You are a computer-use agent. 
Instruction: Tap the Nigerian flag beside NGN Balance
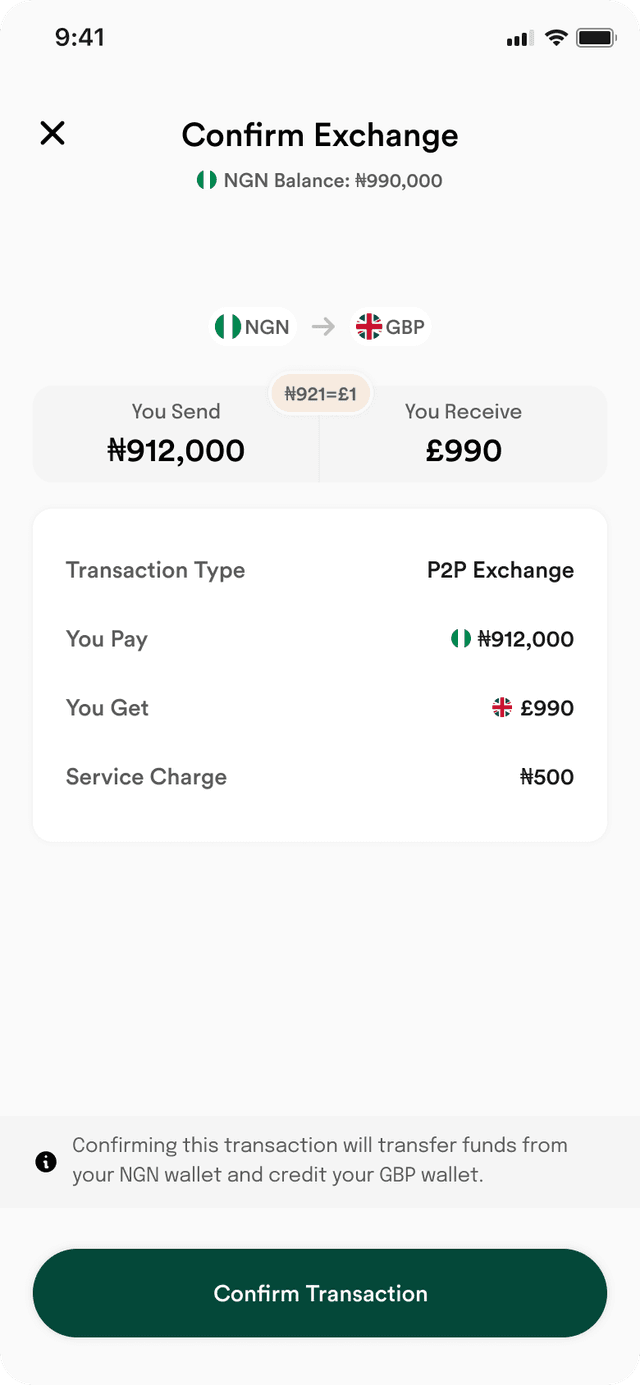(x=207, y=180)
